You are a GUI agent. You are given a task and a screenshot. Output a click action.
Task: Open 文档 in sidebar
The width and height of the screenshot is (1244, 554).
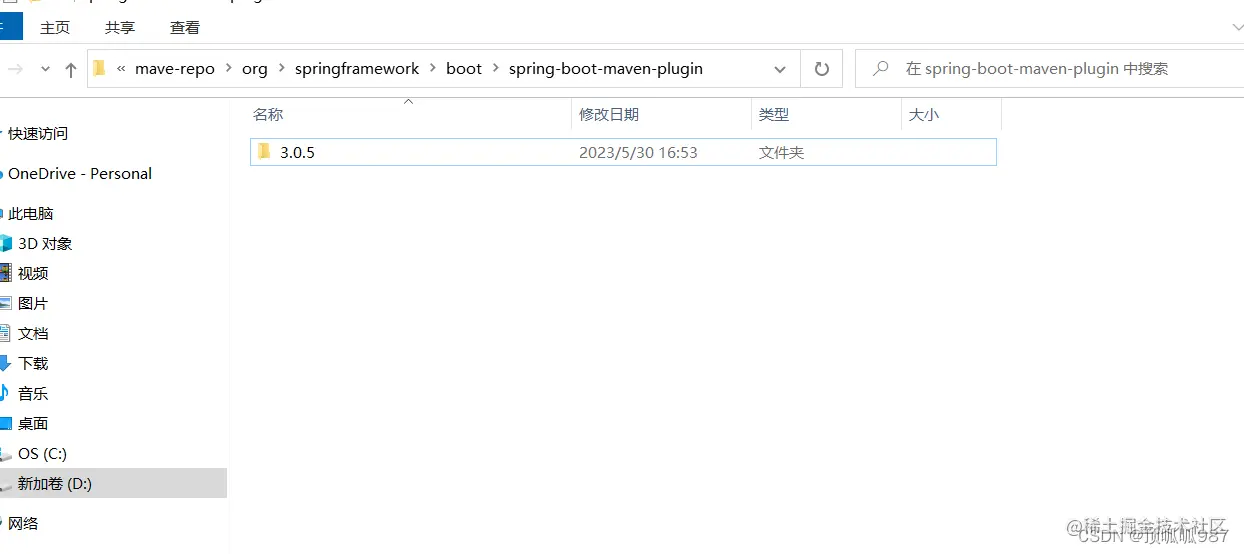coord(33,333)
